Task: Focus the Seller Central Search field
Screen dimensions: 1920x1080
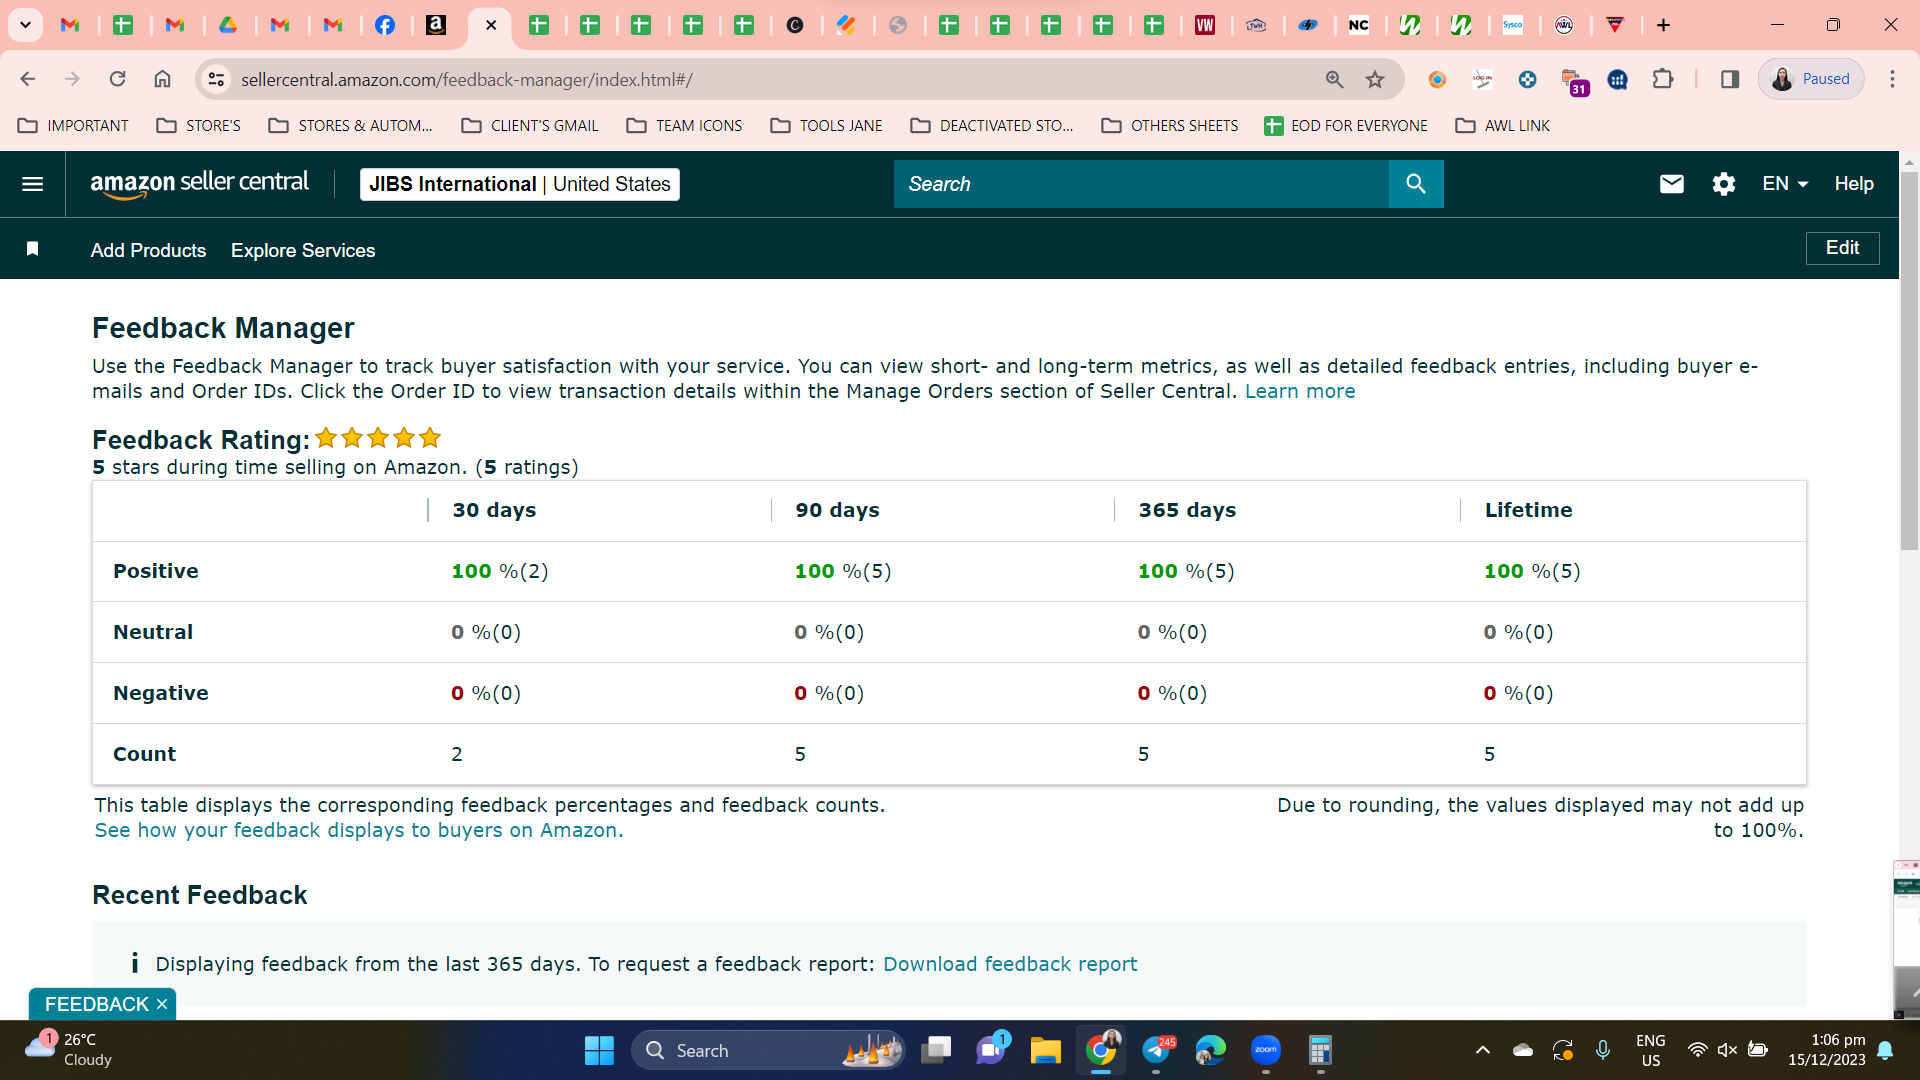Action: click(x=1141, y=184)
